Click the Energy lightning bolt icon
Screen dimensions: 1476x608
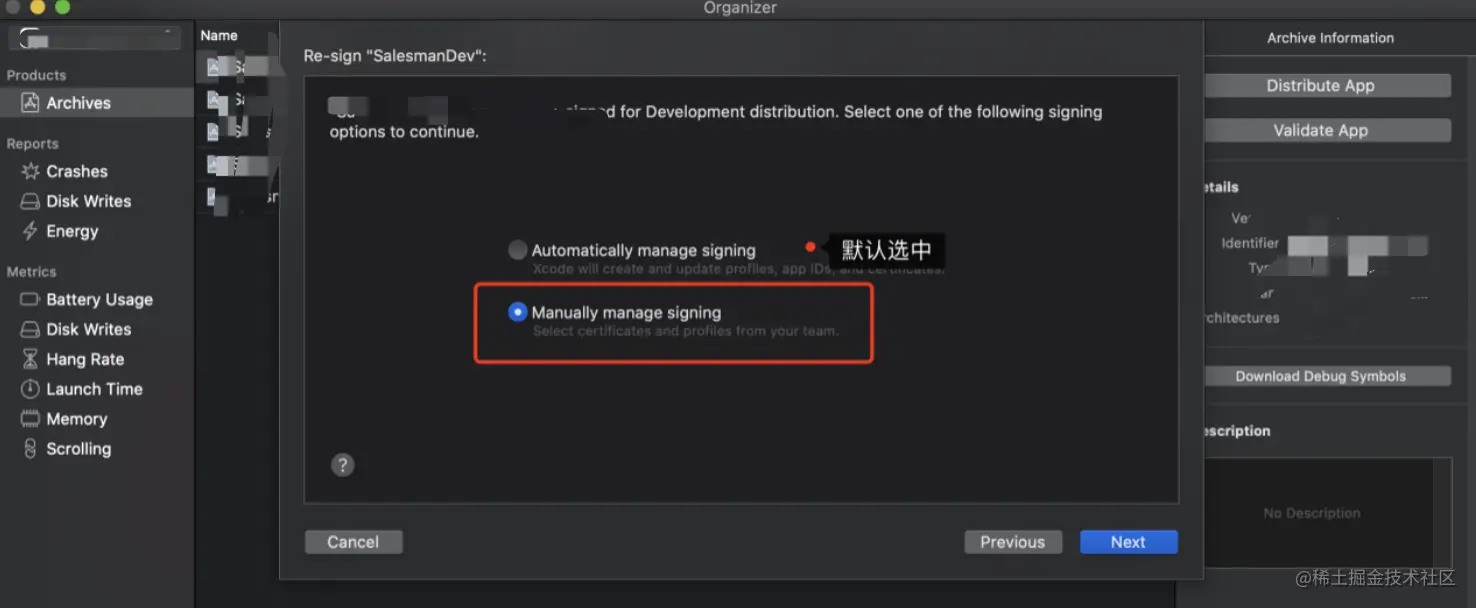point(30,232)
